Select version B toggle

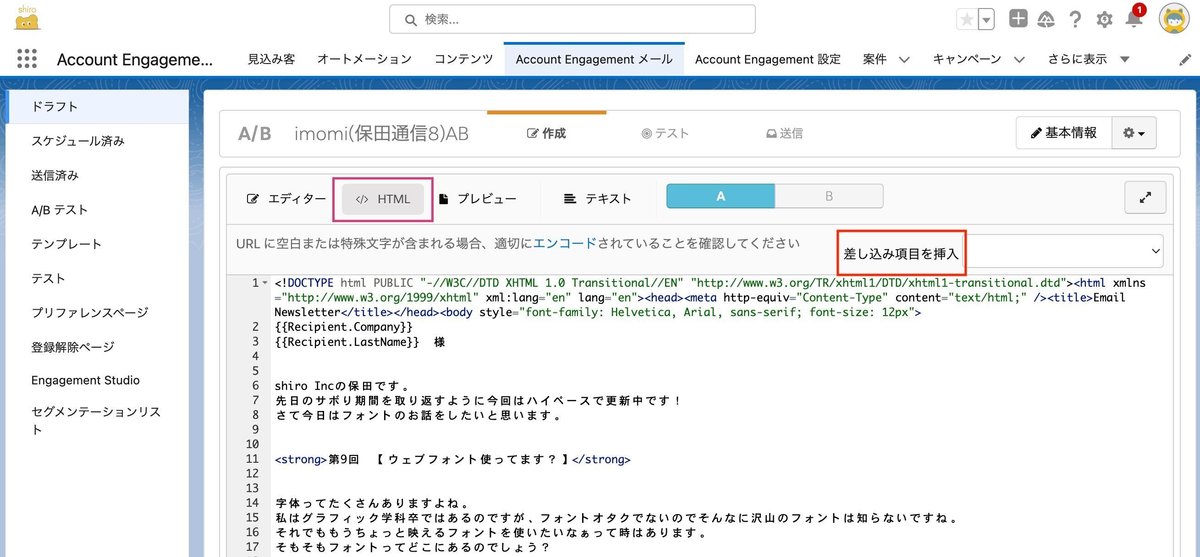829,197
